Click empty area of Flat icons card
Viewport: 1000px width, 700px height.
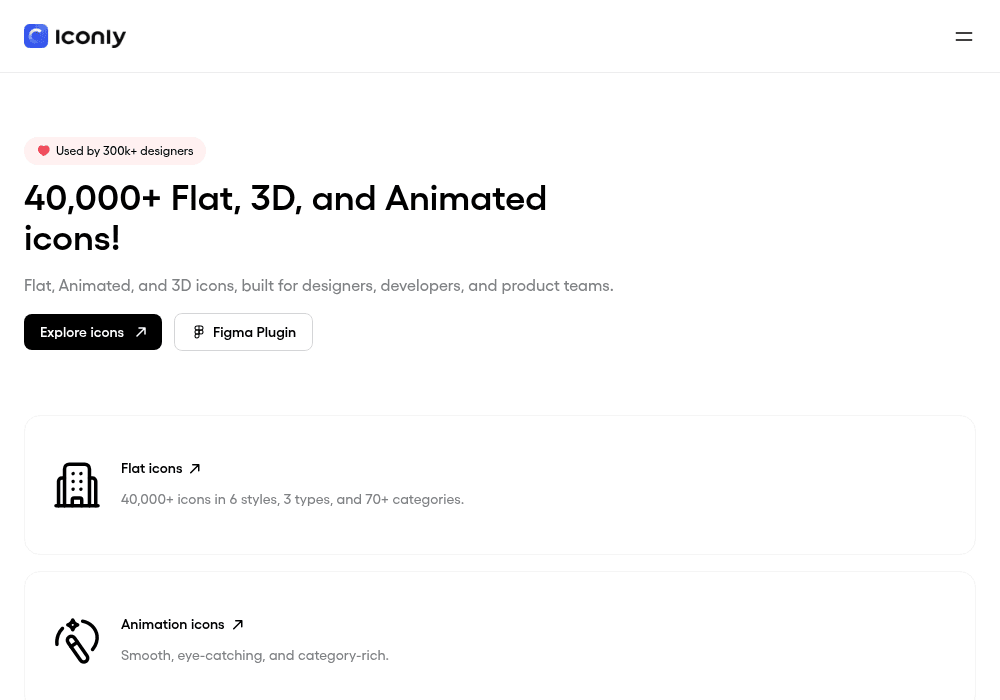click(702, 485)
